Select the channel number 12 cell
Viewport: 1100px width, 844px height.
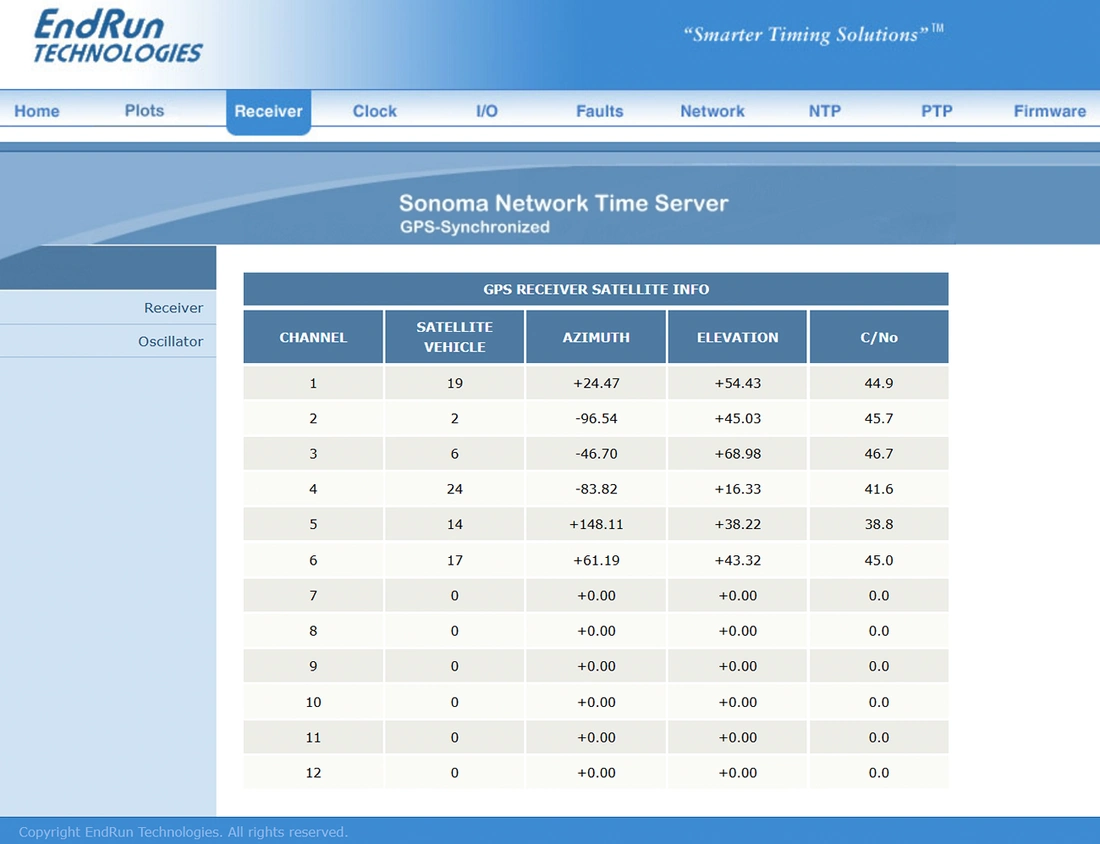pos(313,772)
